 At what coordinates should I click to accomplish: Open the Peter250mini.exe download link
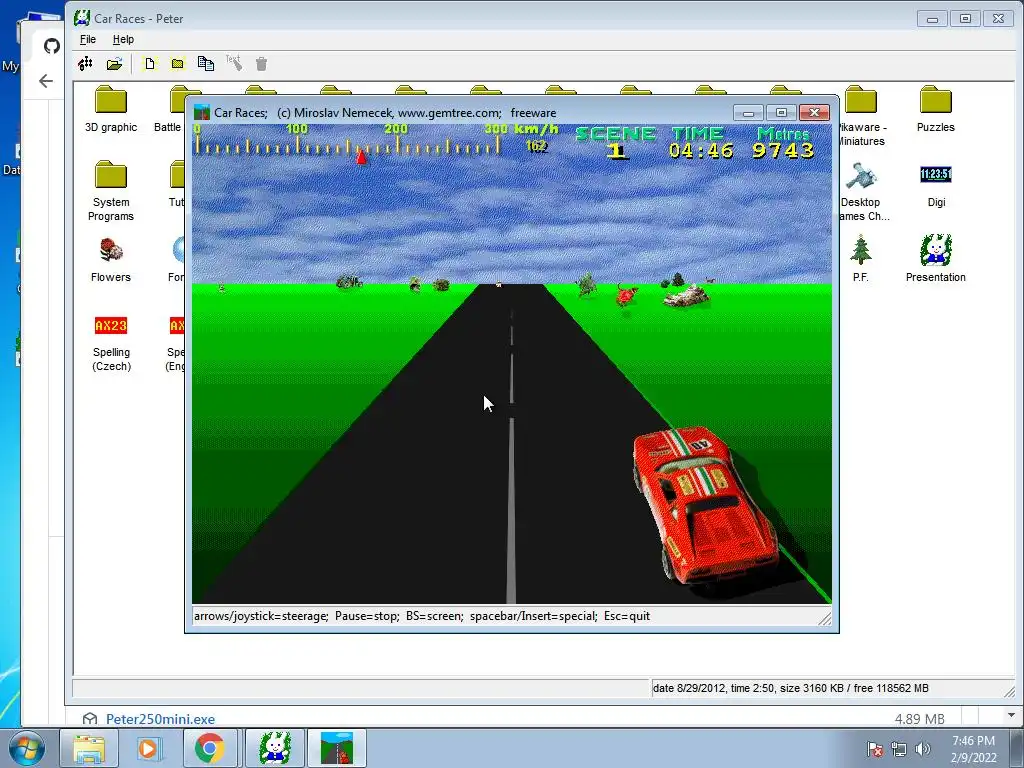point(160,719)
